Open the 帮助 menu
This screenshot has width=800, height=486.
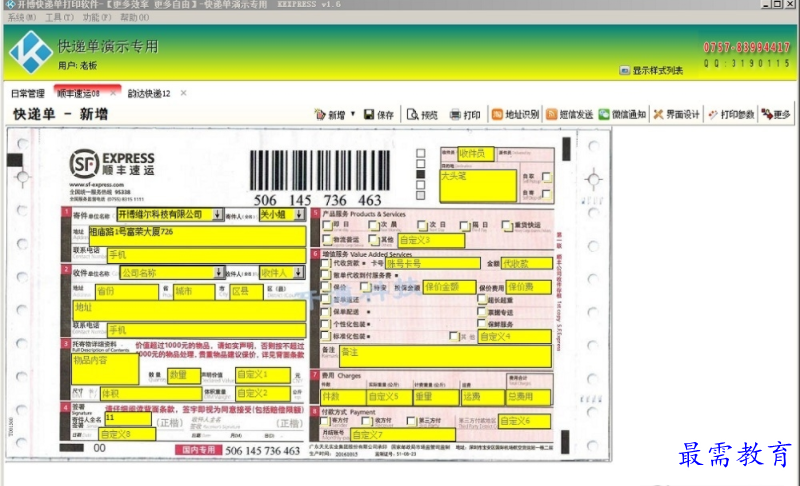[x=135, y=17]
